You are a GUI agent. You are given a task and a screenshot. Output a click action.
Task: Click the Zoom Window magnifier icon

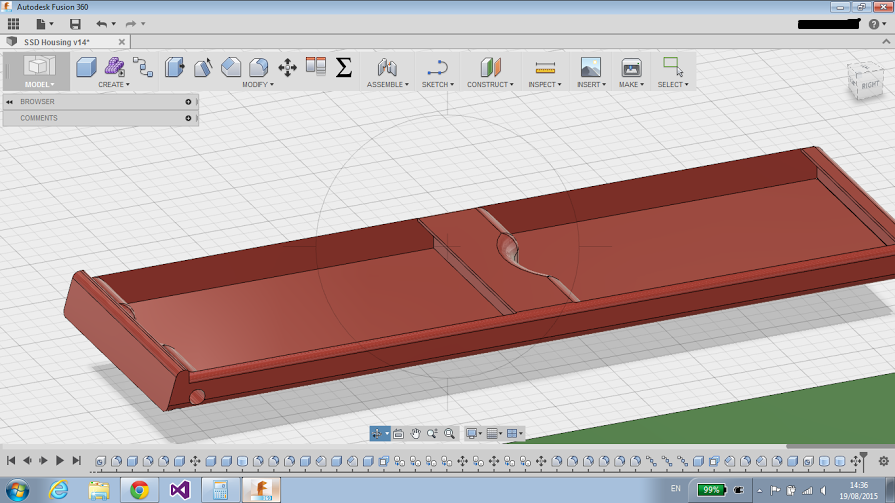click(432, 434)
